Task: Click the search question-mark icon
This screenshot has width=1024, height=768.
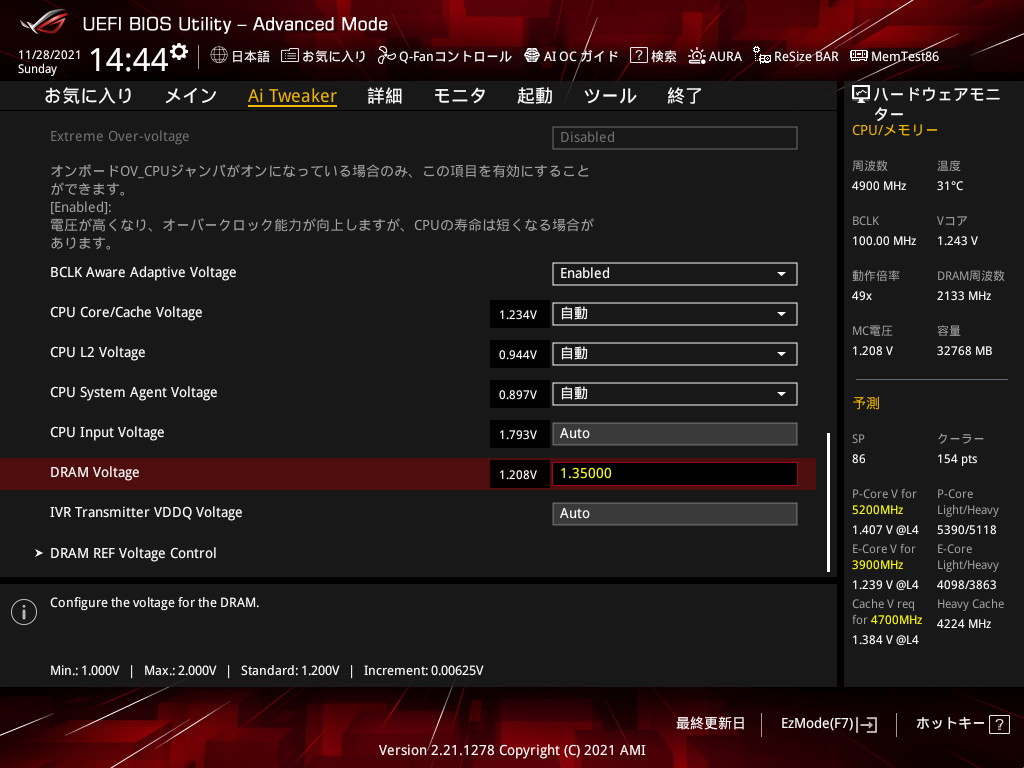Action: pyautogui.click(x=638, y=56)
